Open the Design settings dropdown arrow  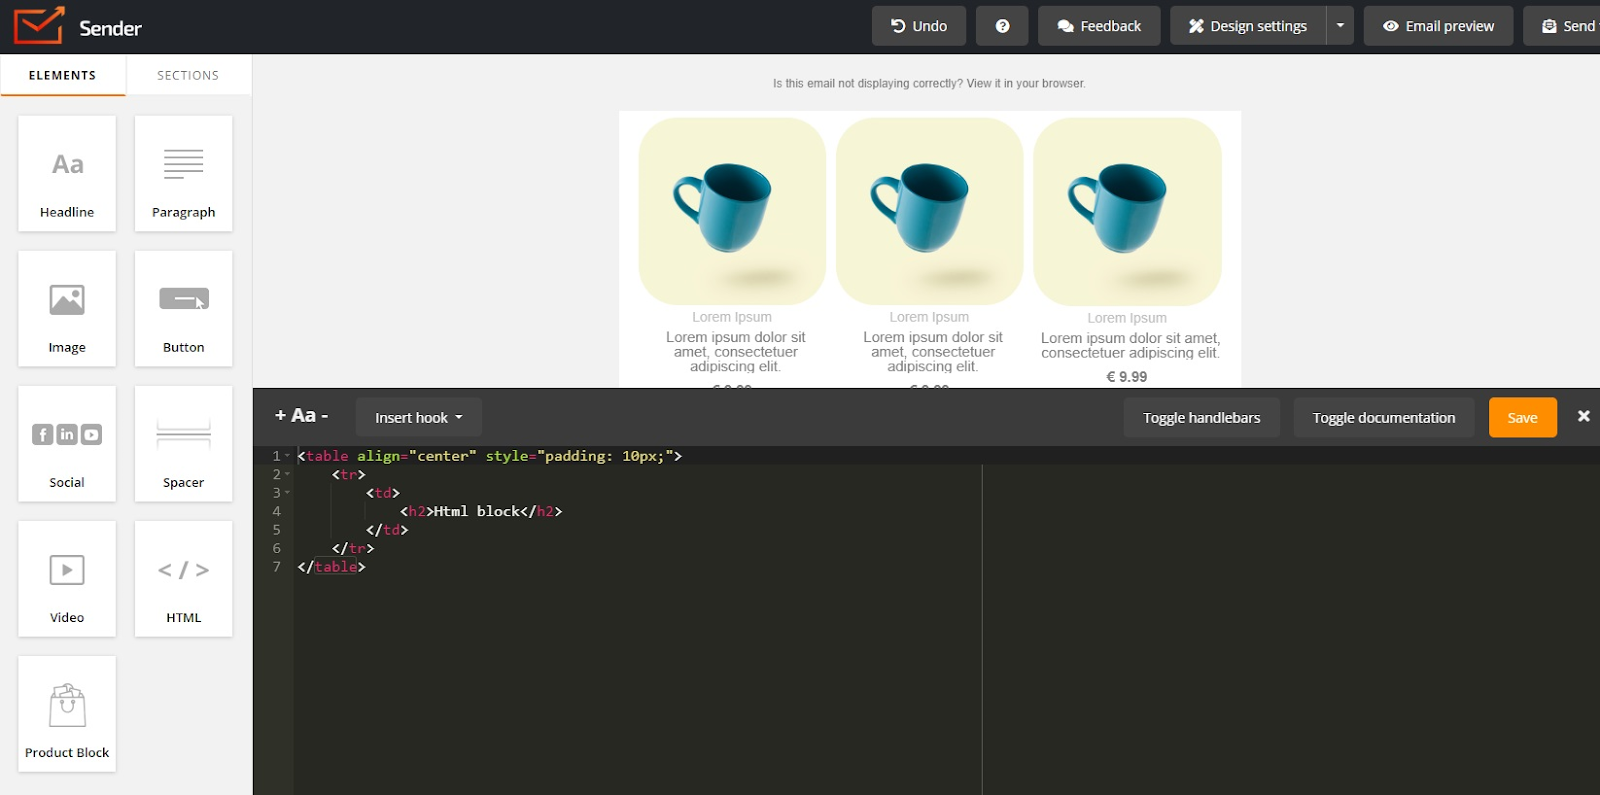click(1340, 26)
